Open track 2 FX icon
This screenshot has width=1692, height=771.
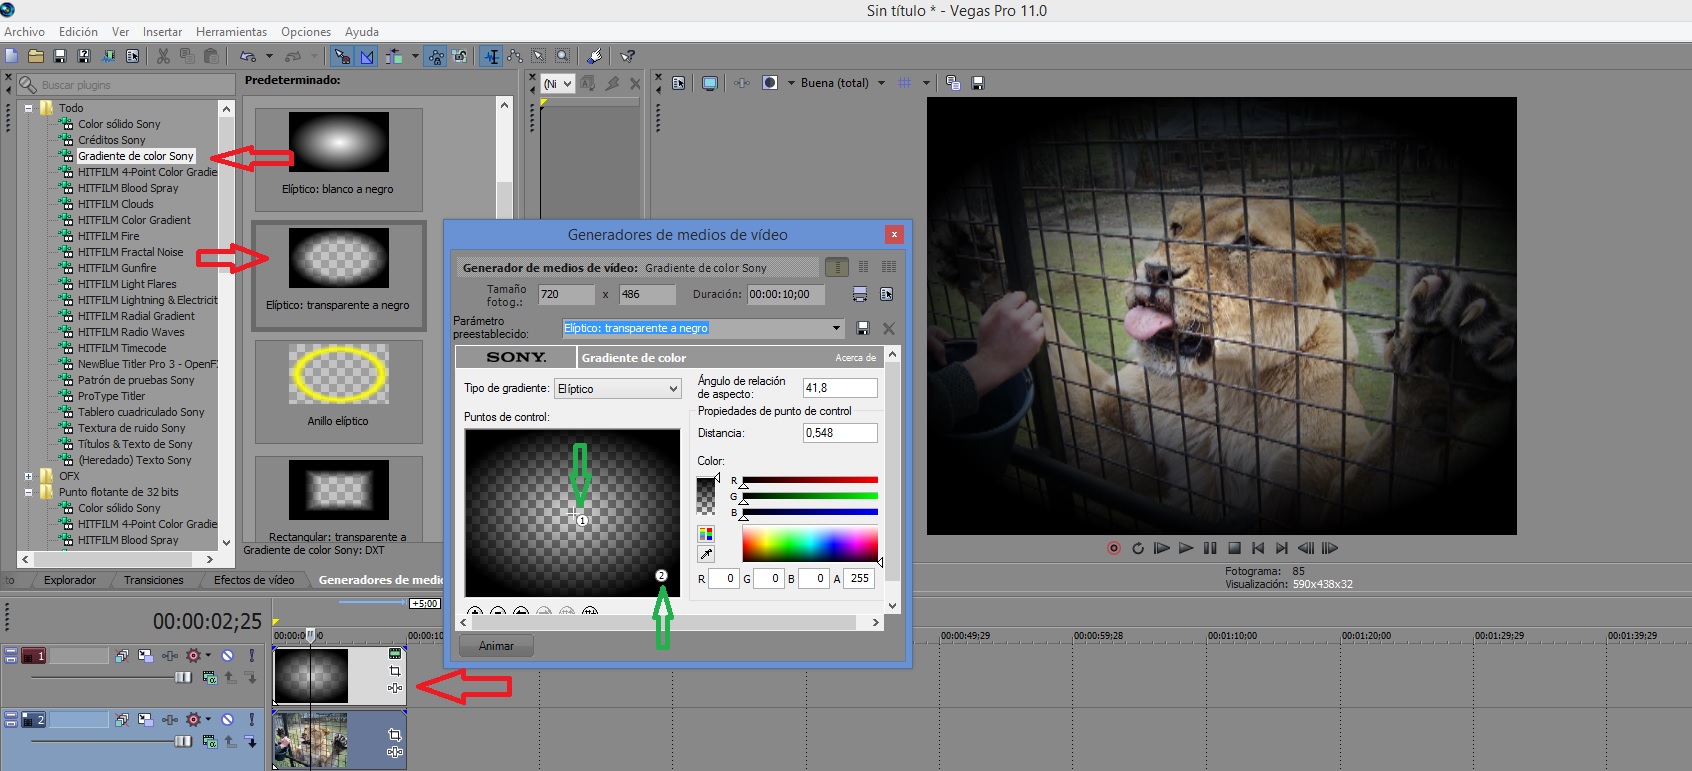click(x=170, y=720)
